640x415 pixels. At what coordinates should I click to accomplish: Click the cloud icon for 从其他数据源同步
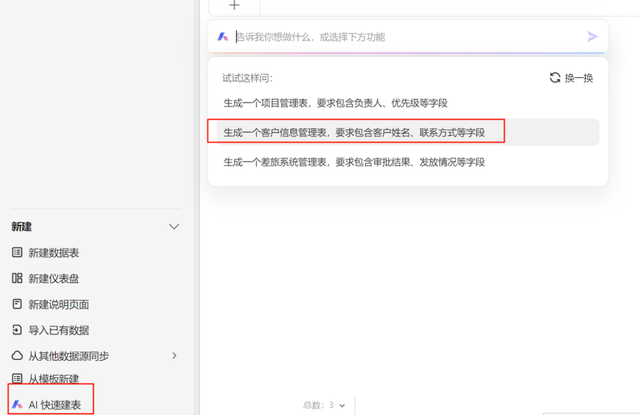tap(17, 355)
